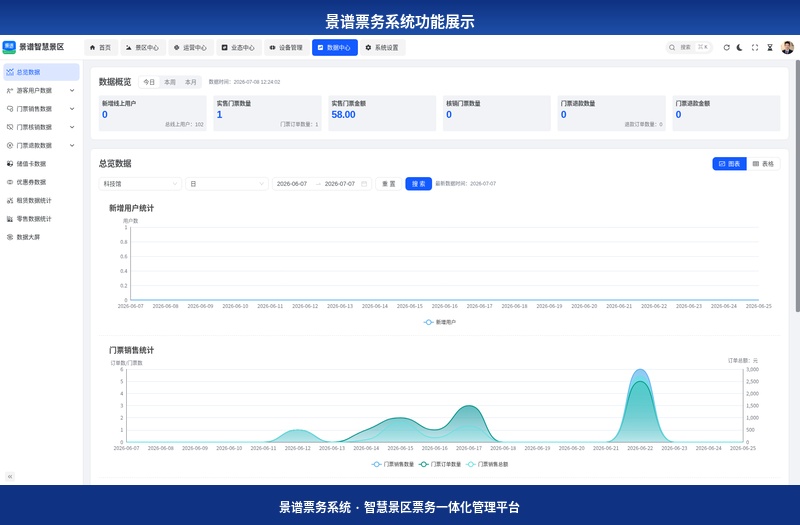Click the 实售门票数量 stat card

pos(267,113)
